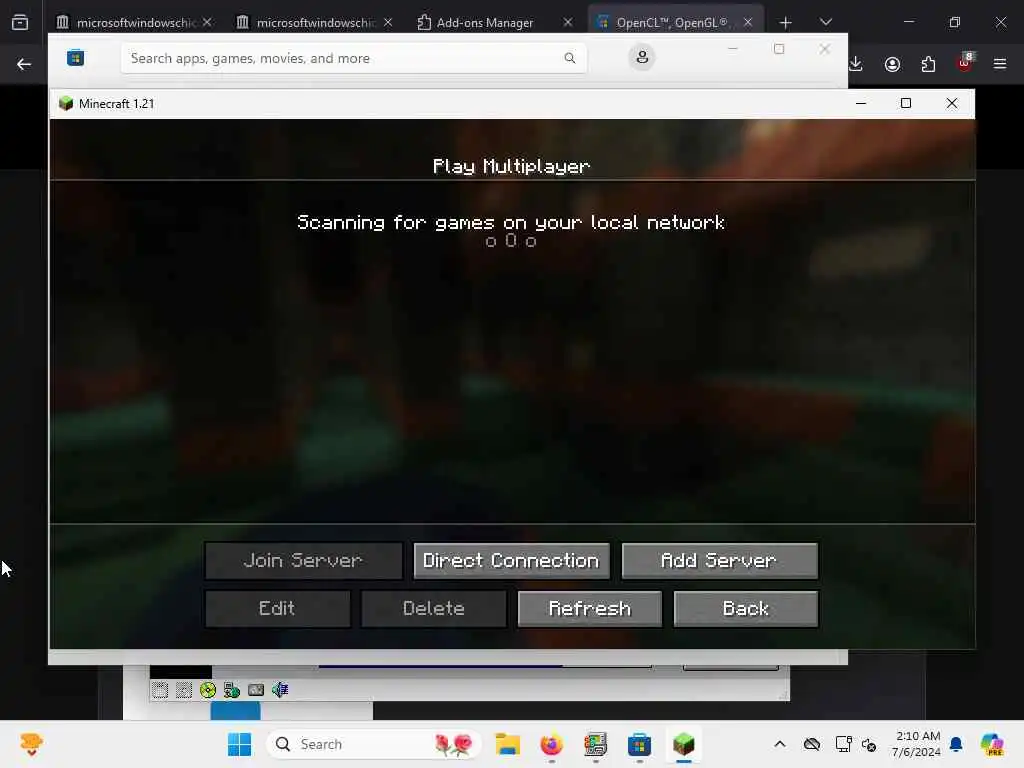Switch to the Add-ons Manager tab
This screenshot has width=1024, height=768.
(485, 22)
